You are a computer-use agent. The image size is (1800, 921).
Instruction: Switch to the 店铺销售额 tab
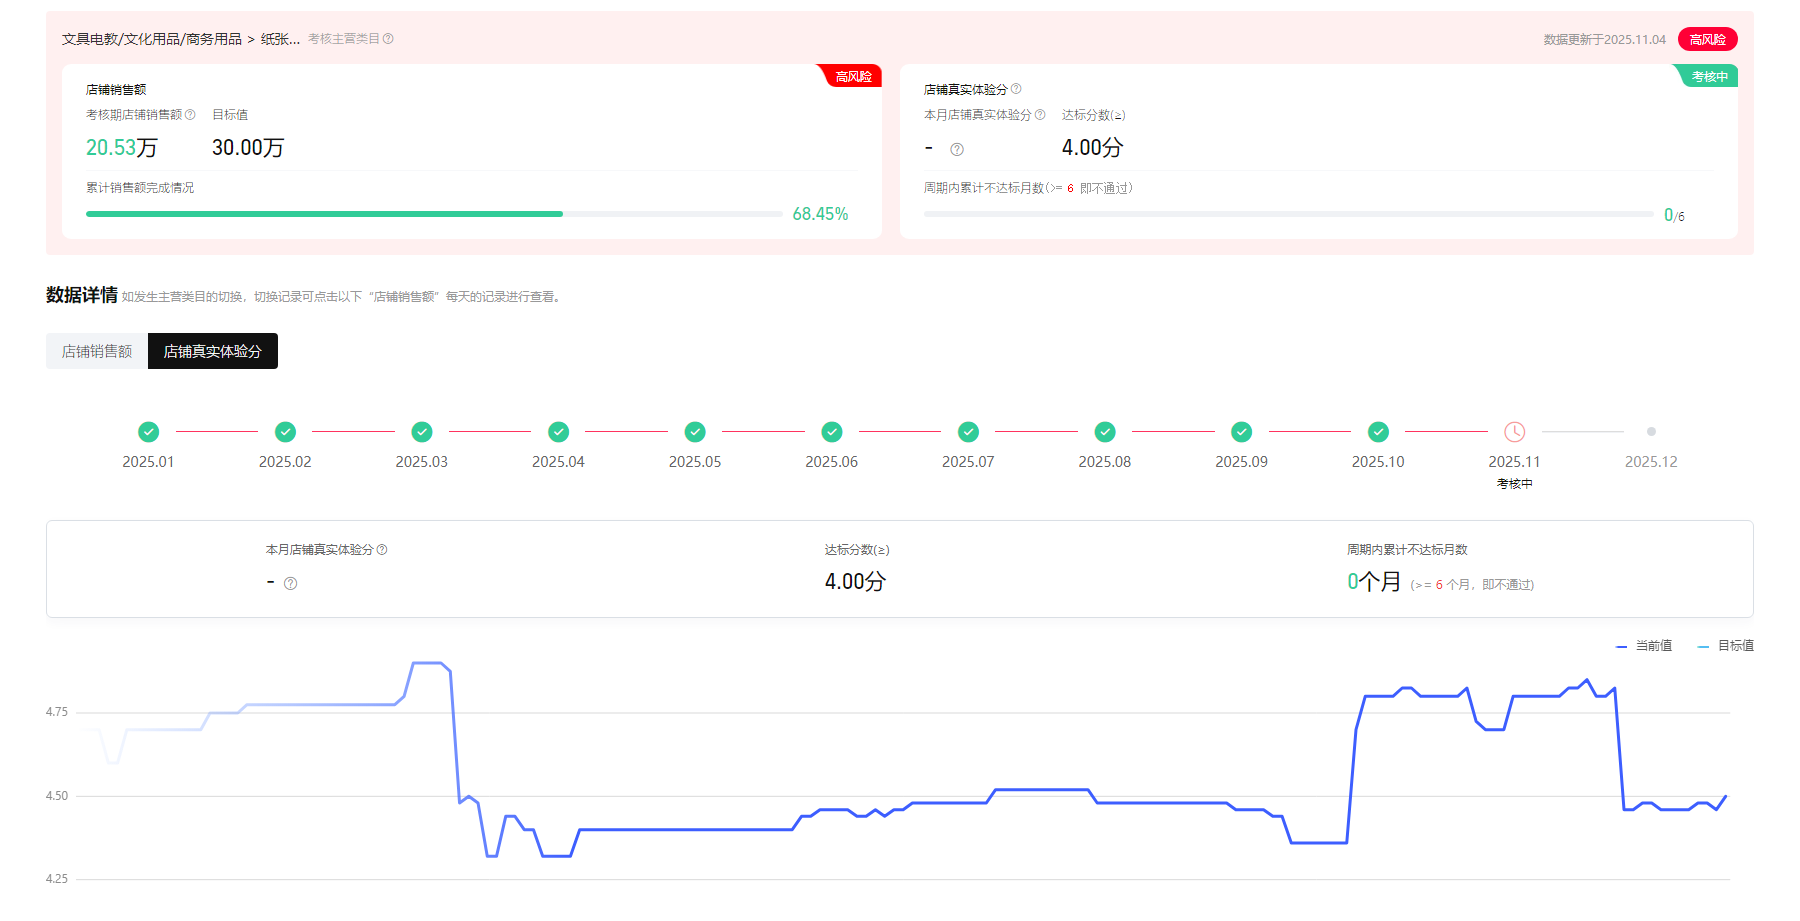97,351
